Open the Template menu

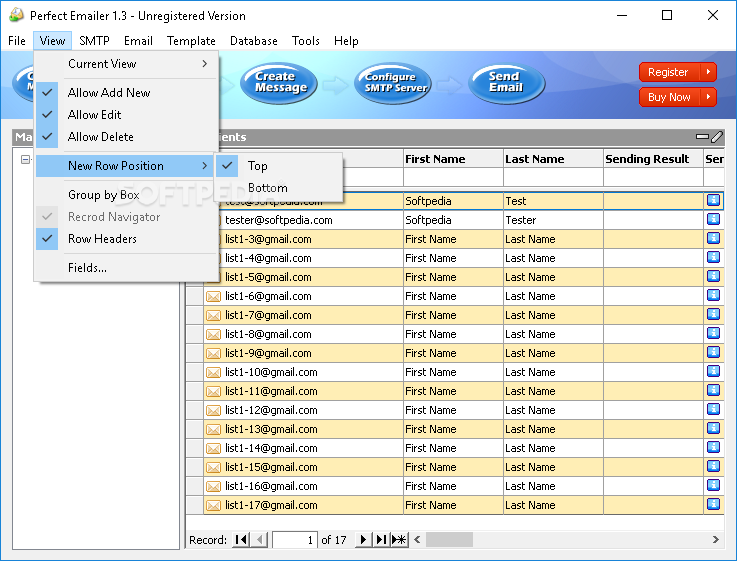[191, 41]
